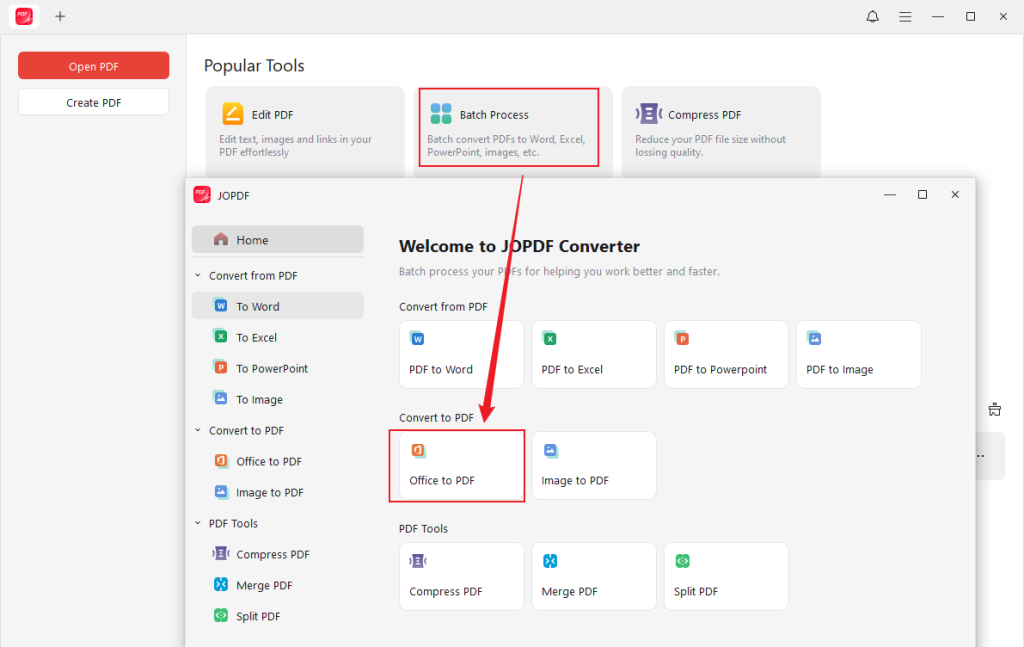Select the Office to PDF converter

pyautogui.click(x=456, y=465)
